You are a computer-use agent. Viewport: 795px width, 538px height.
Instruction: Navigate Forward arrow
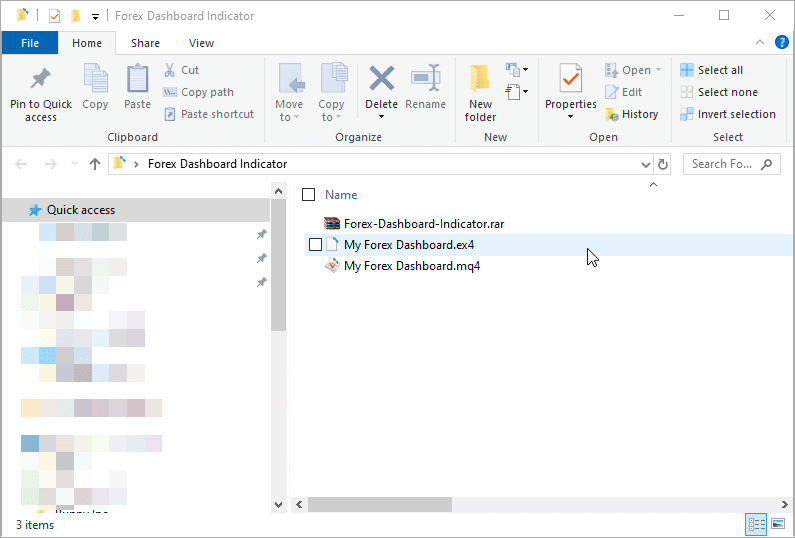pyautogui.click(x=50, y=164)
